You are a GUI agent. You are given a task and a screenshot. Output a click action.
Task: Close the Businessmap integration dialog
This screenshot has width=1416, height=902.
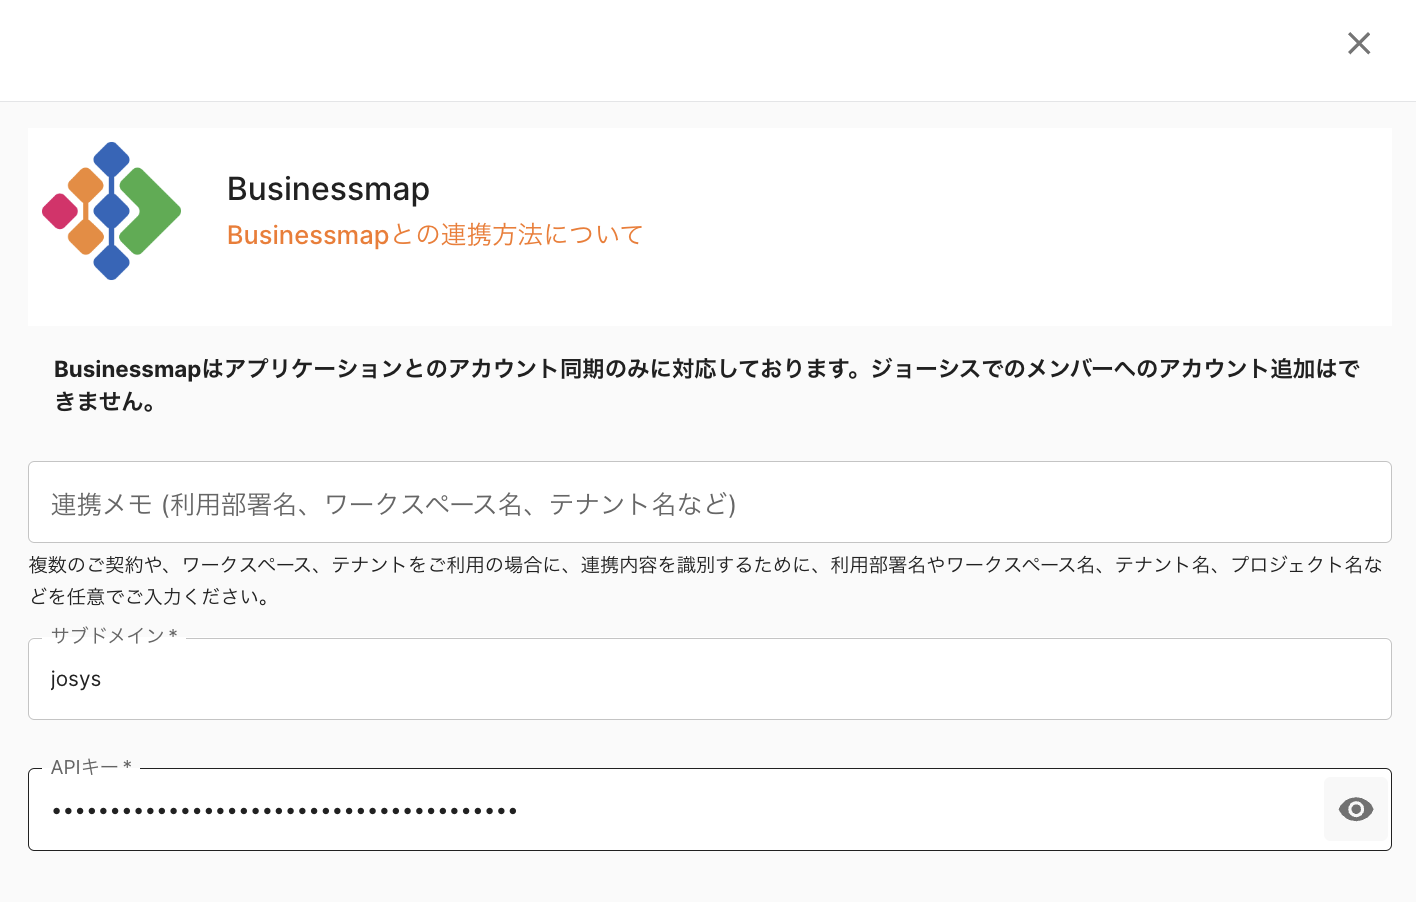click(1358, 43)
